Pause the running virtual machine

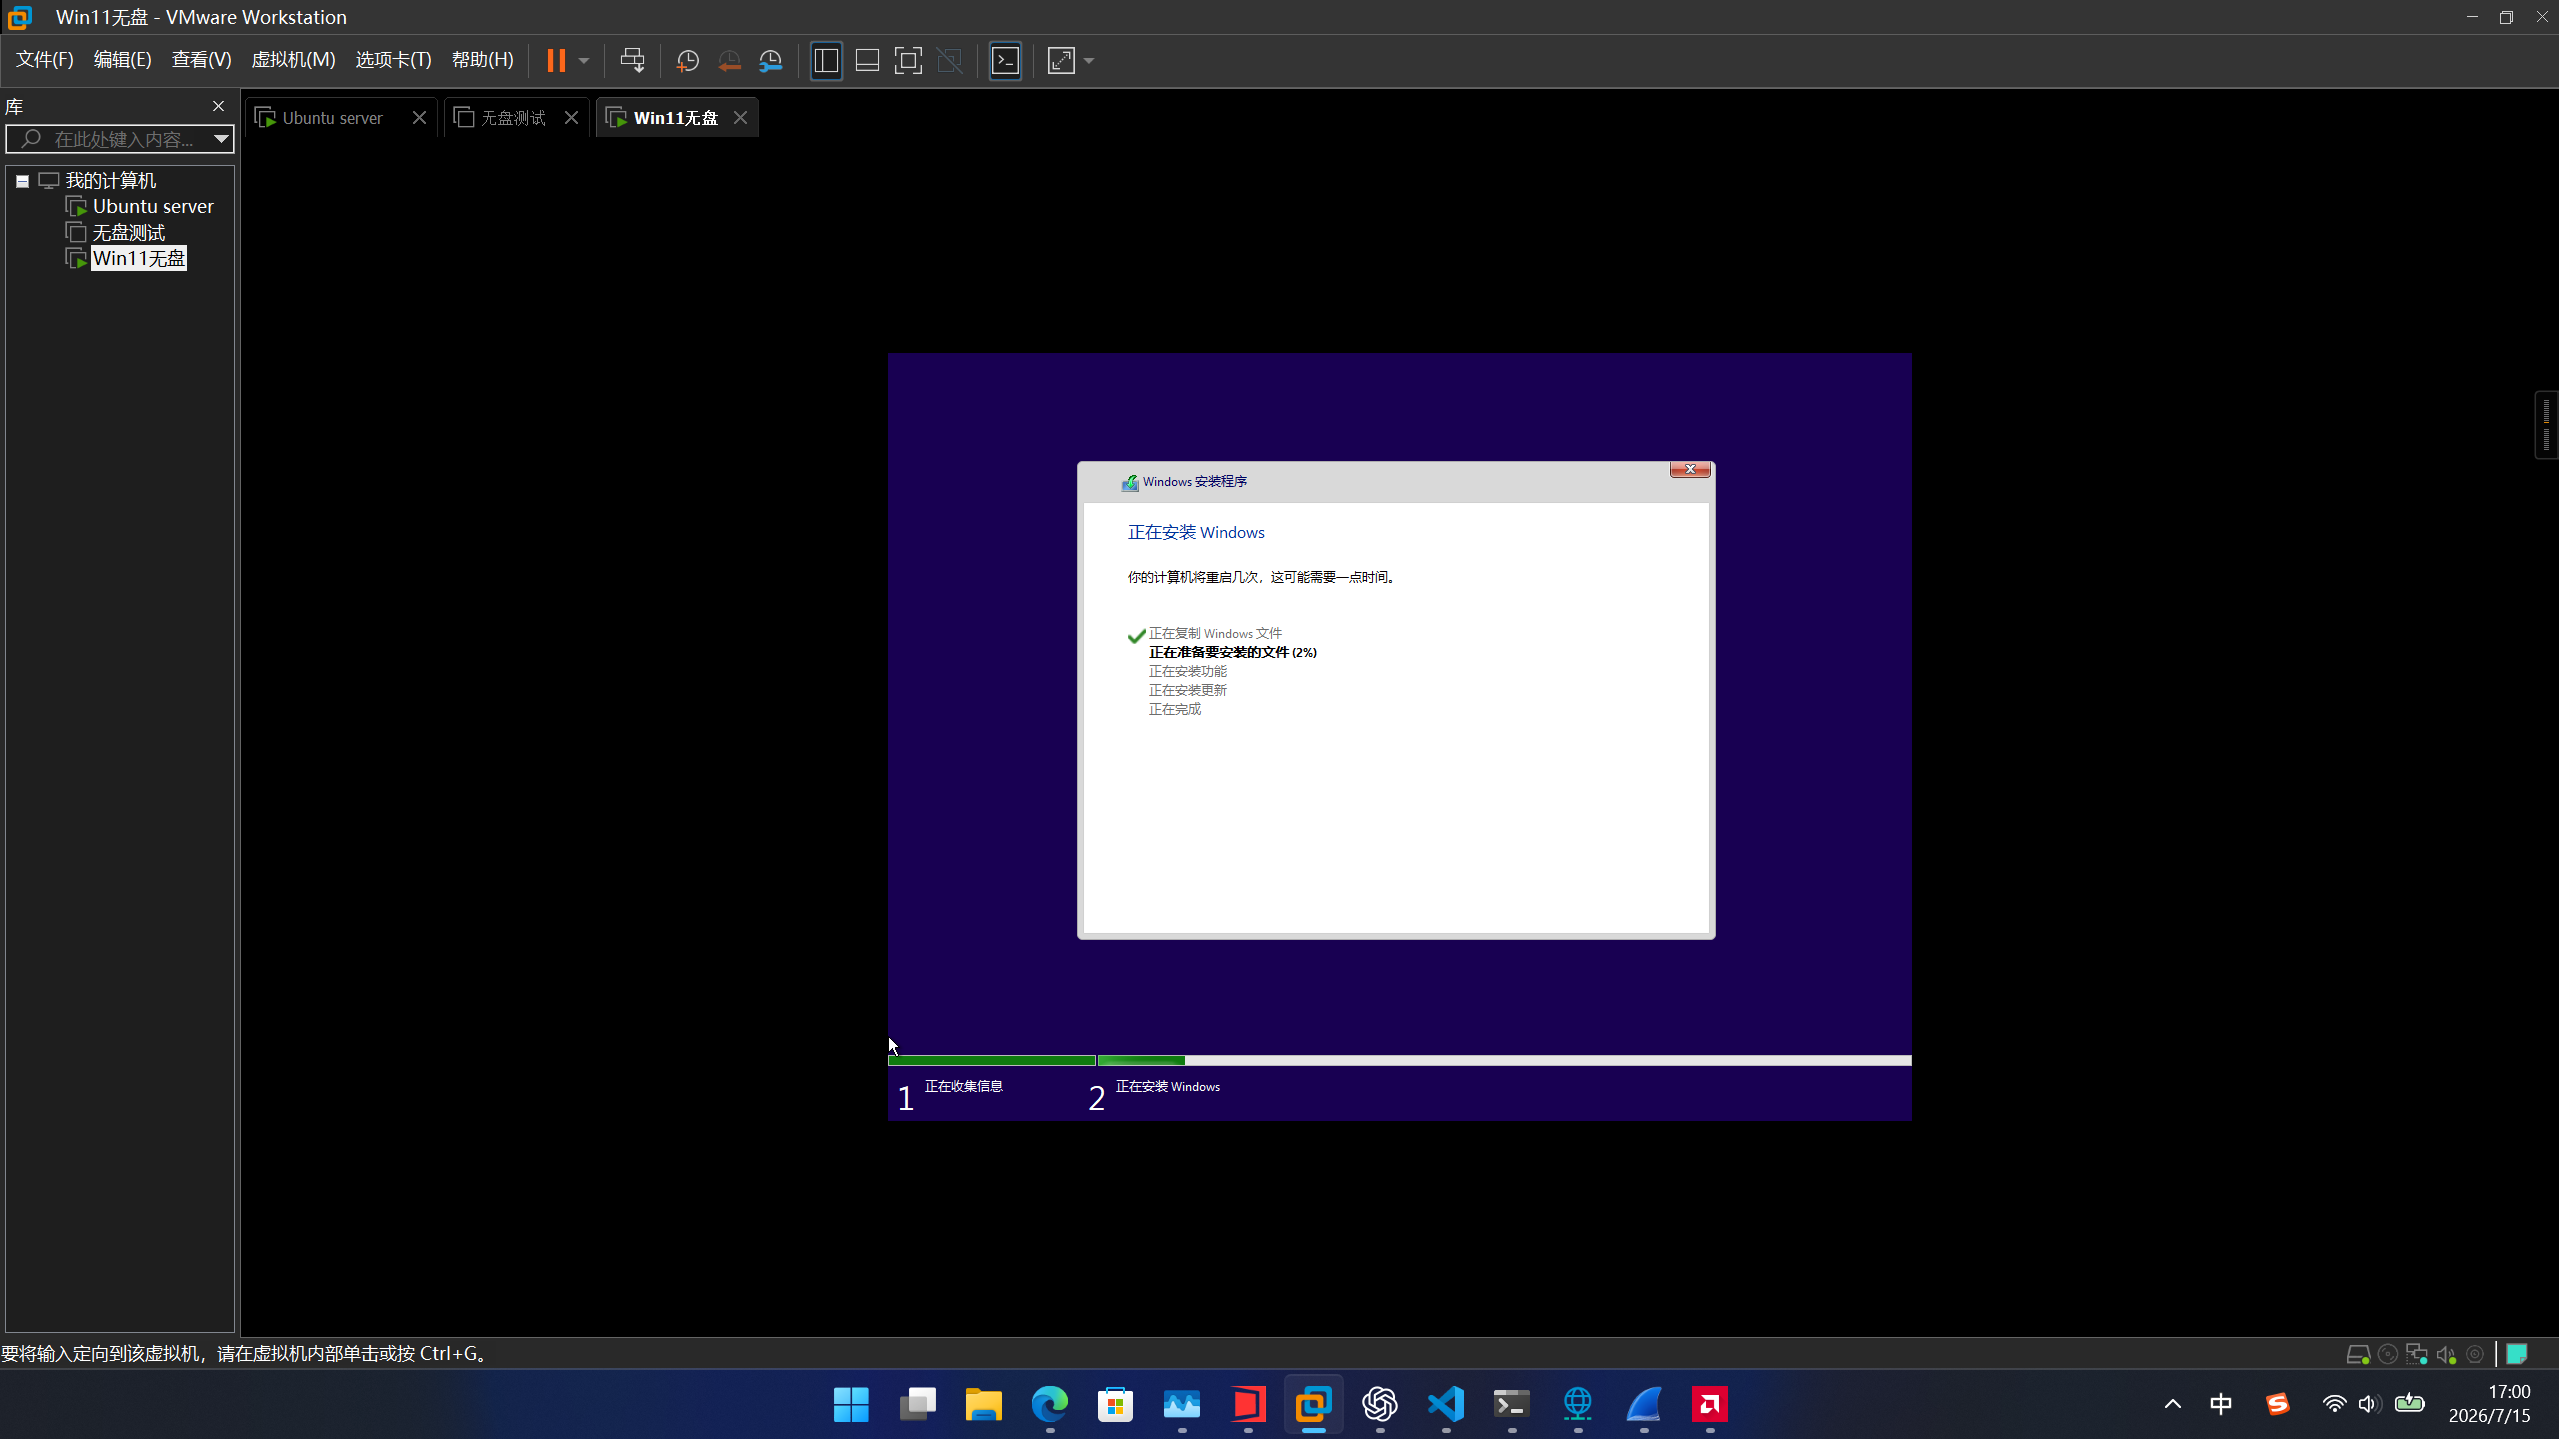556,61
